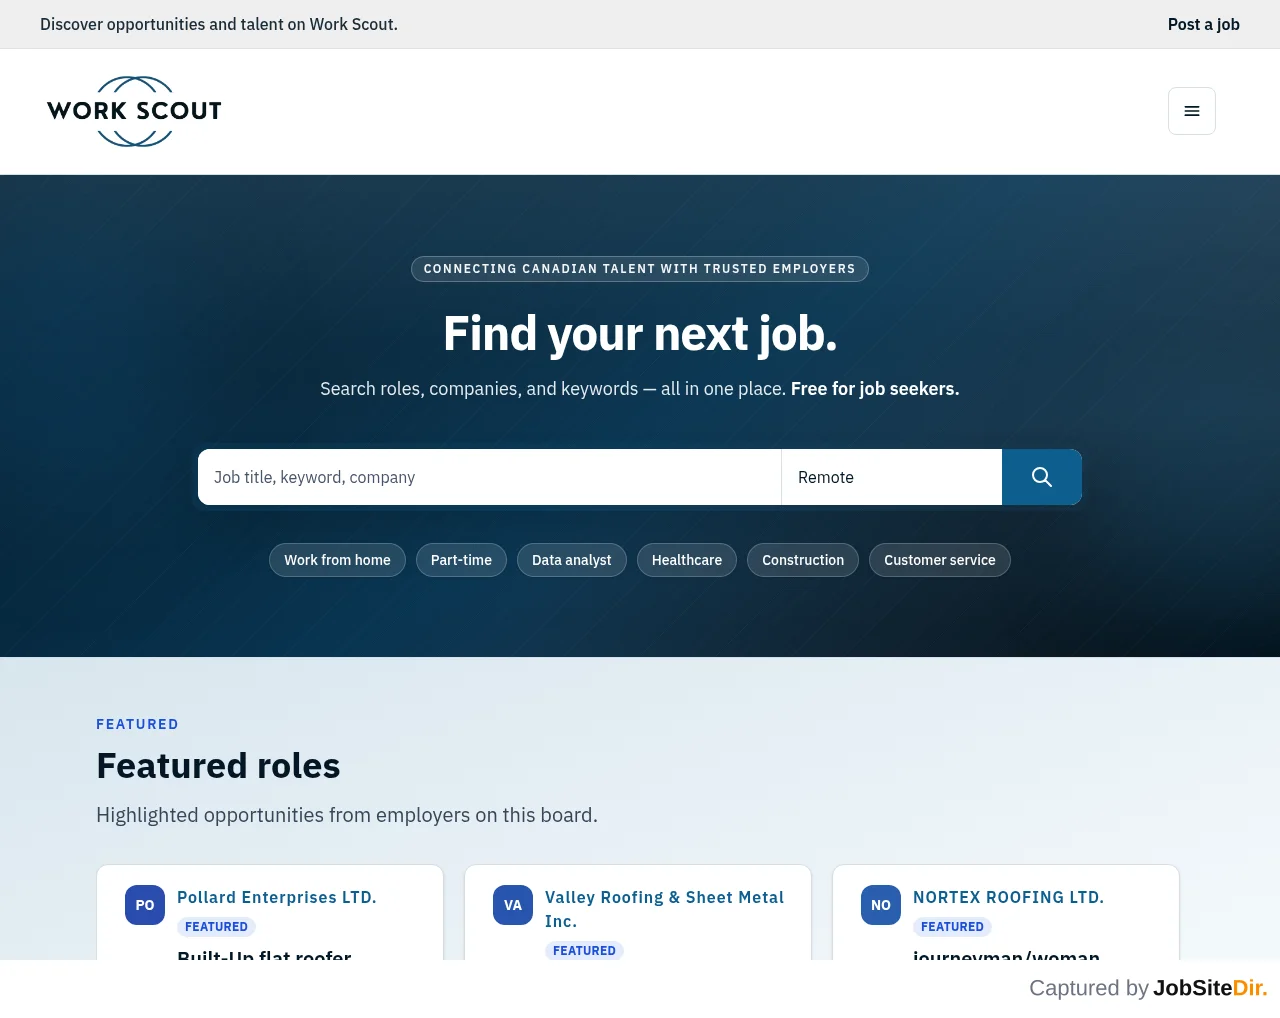
Task: Click the Free for job seekers text
Action: [875, 389]
